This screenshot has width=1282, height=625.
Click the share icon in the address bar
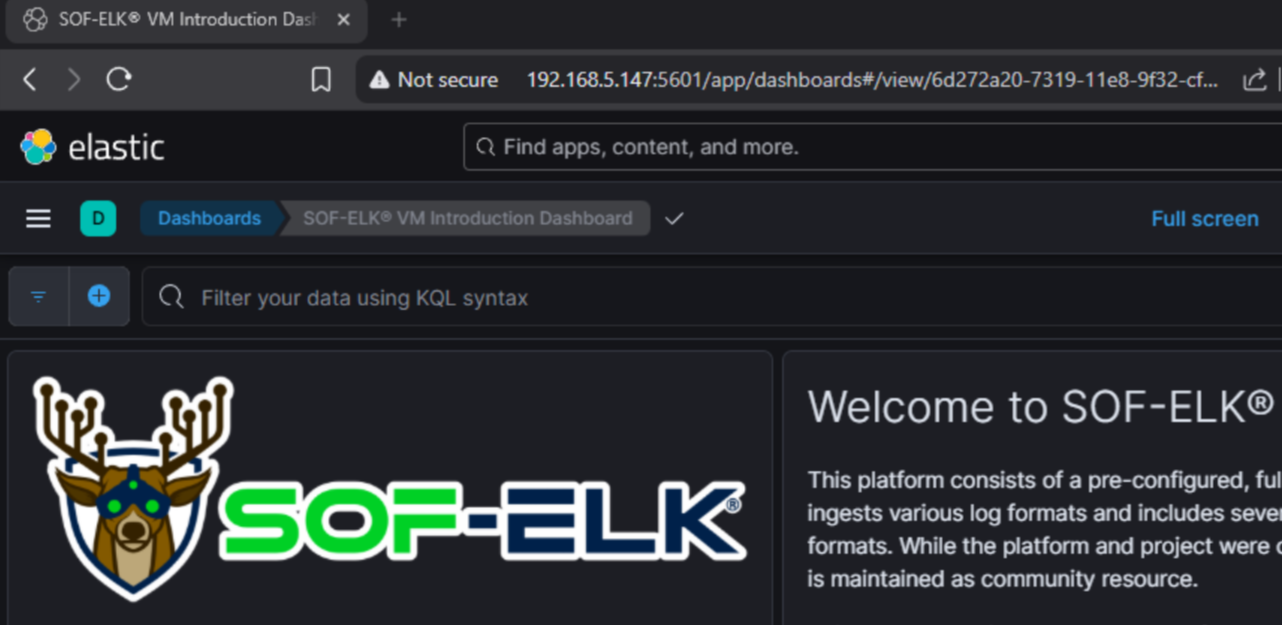pyautogui.click(x=1254, y=80)
